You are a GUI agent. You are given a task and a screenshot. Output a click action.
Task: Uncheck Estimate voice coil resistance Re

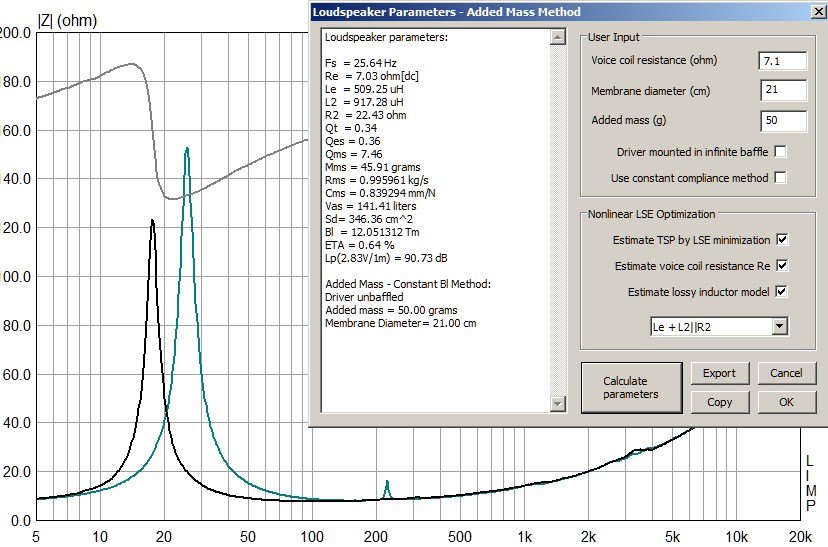point(782,265)
